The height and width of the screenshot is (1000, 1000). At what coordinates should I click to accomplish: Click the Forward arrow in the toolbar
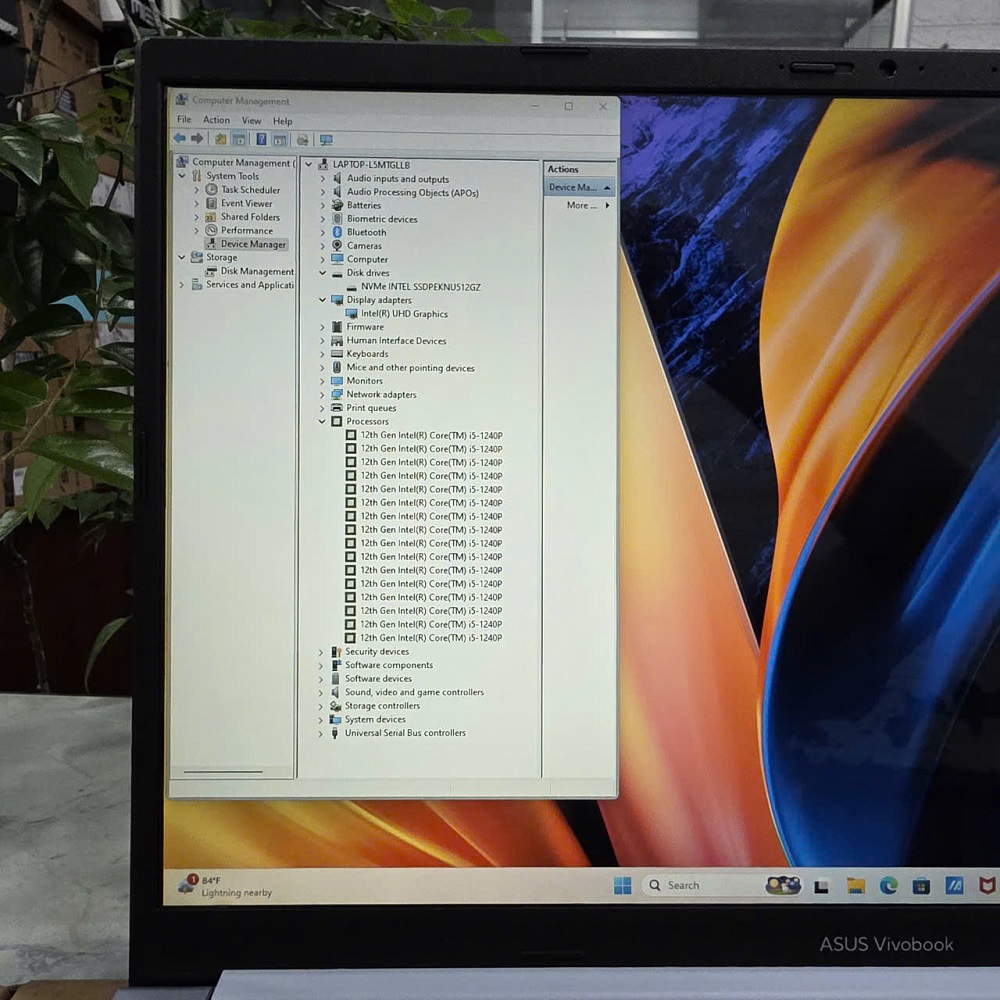197,138
